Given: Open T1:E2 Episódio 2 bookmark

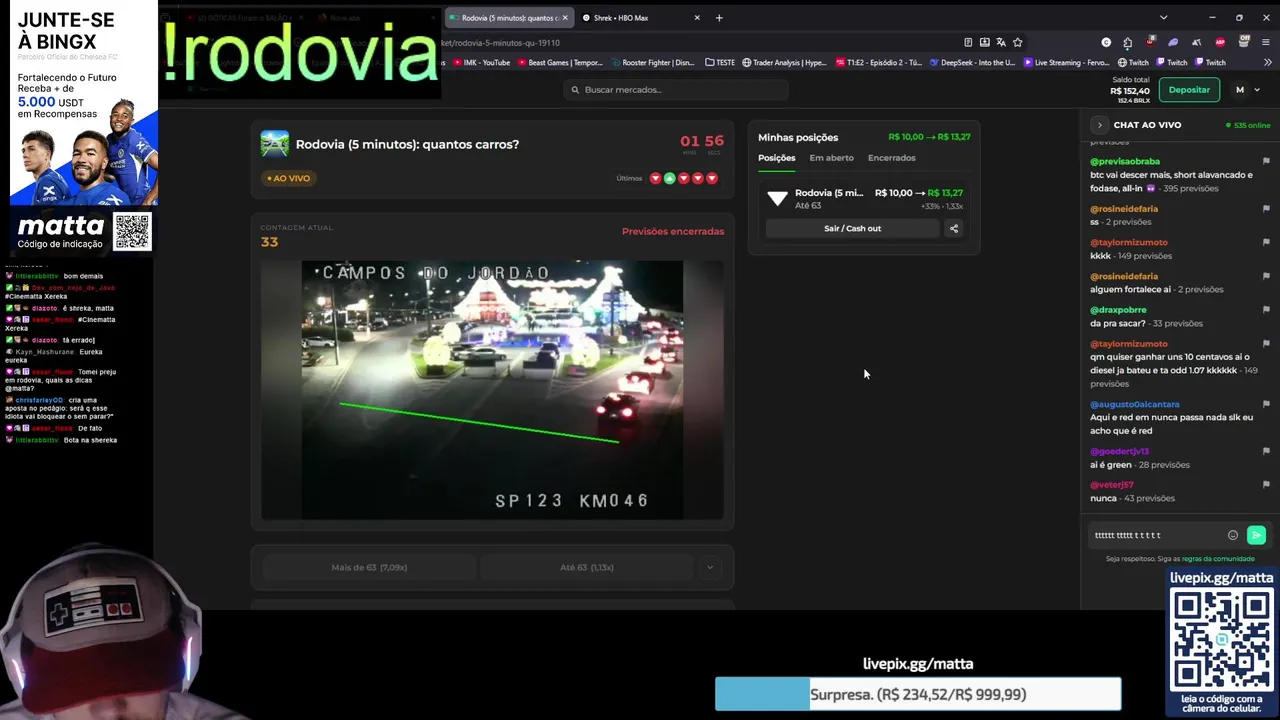Looking at the screenshot, I should 880,62.
